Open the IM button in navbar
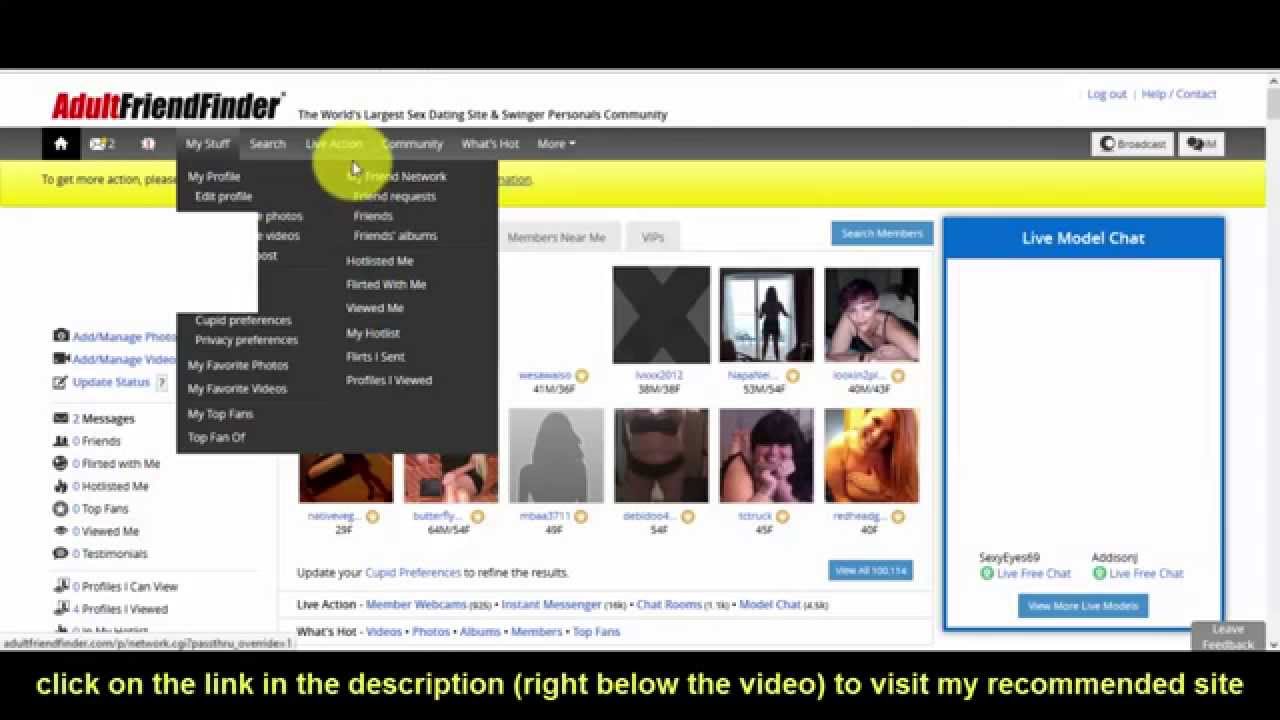The height and width of the screenshot is (720, 1280). [1202, 144]
